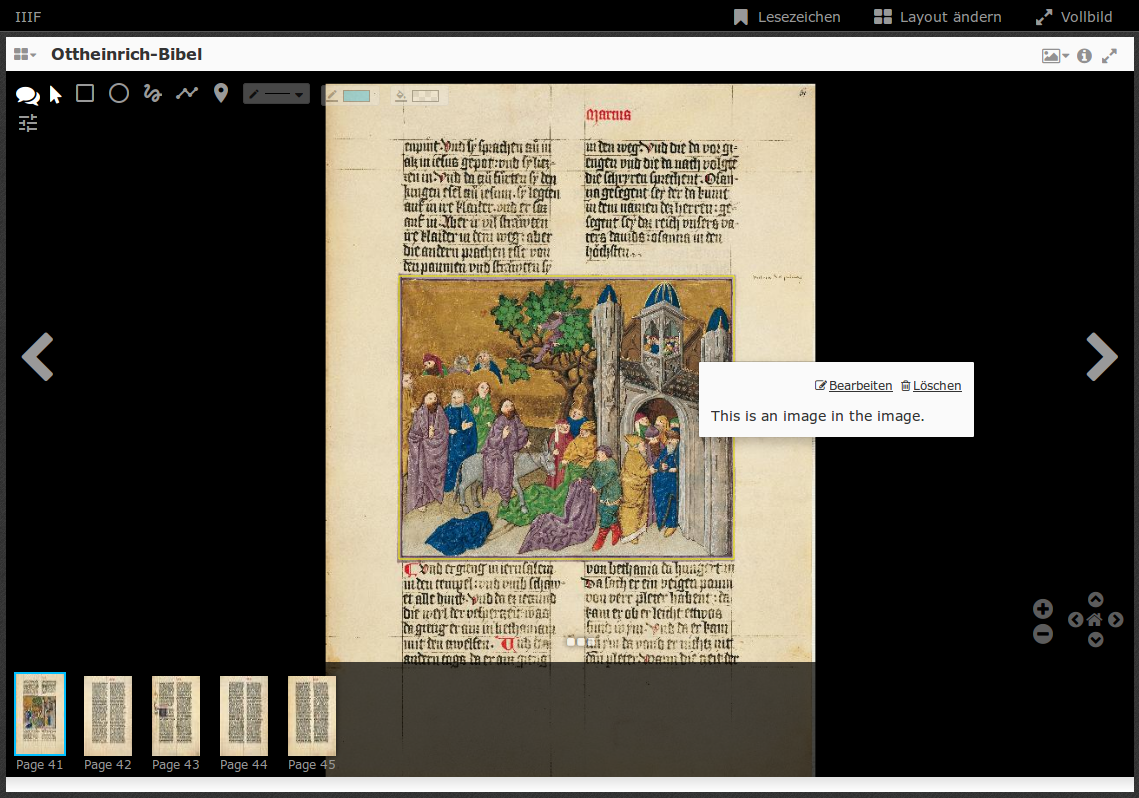
Task: Pick the teal stroke color swatch
Action: click(356, 96)
